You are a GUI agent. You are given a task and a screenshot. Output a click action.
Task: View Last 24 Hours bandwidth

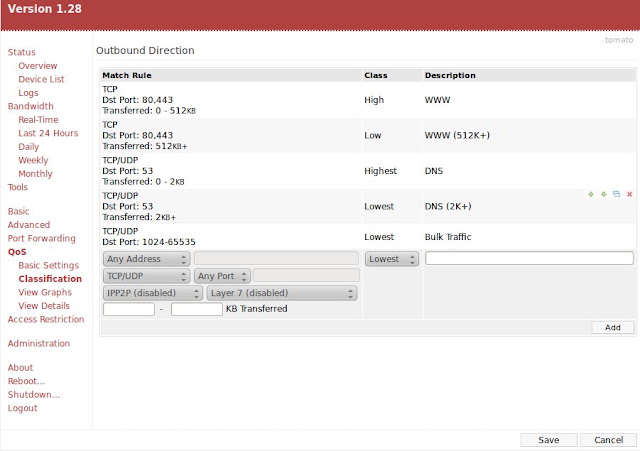[48, 133]
